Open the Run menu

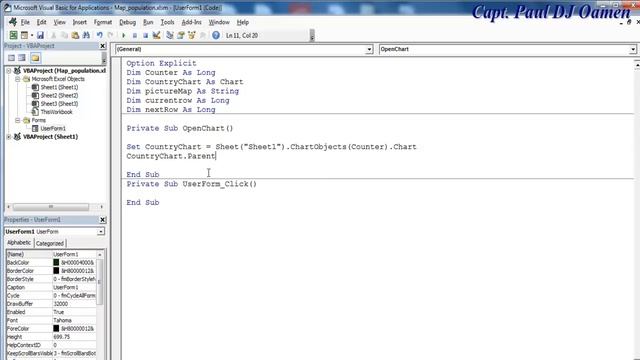tap(148, 22)
